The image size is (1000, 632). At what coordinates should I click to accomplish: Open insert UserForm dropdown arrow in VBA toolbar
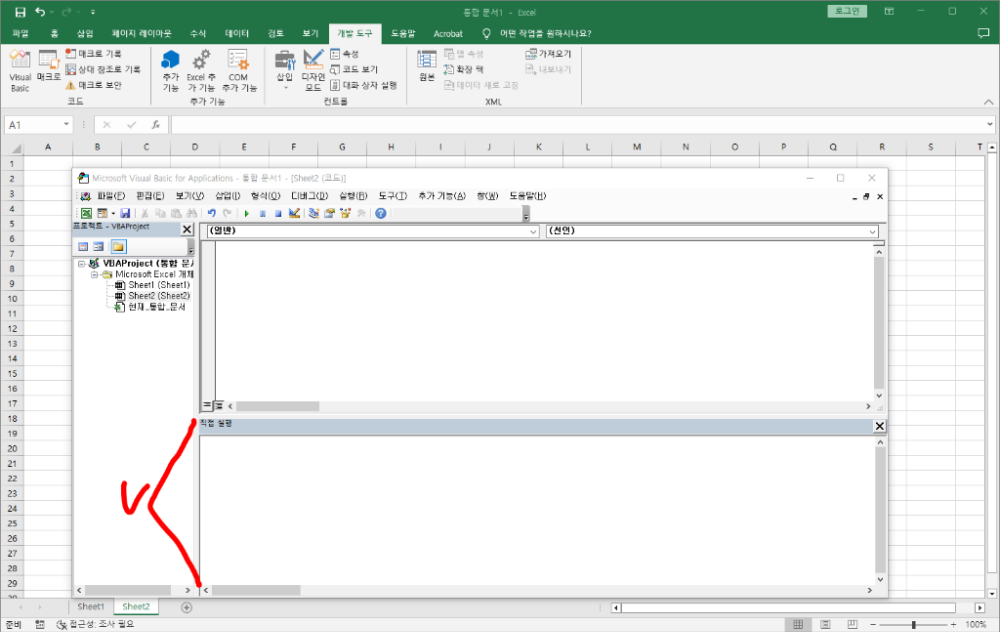coord(113,214)
